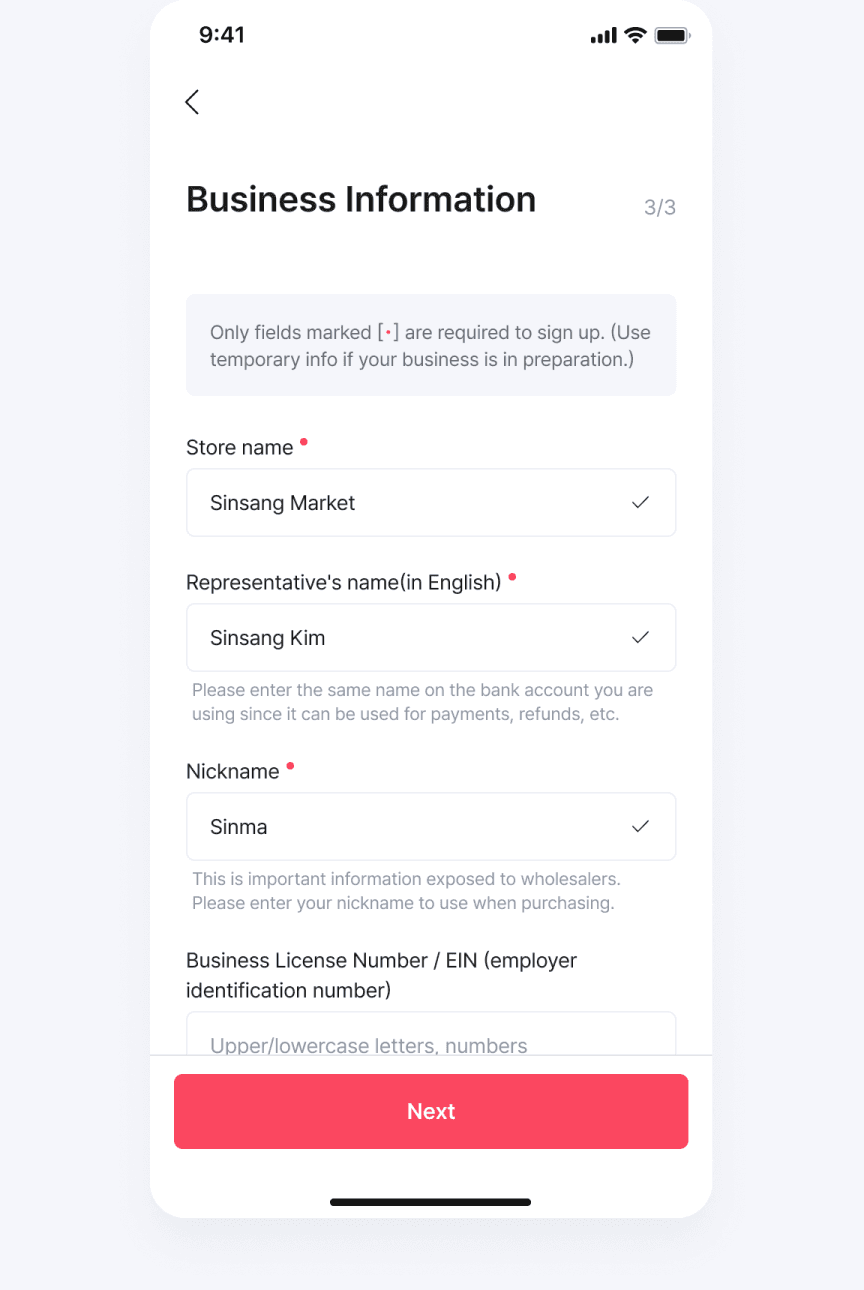Tap the back arrow icon
The image size is (864, 1290).
192,102
